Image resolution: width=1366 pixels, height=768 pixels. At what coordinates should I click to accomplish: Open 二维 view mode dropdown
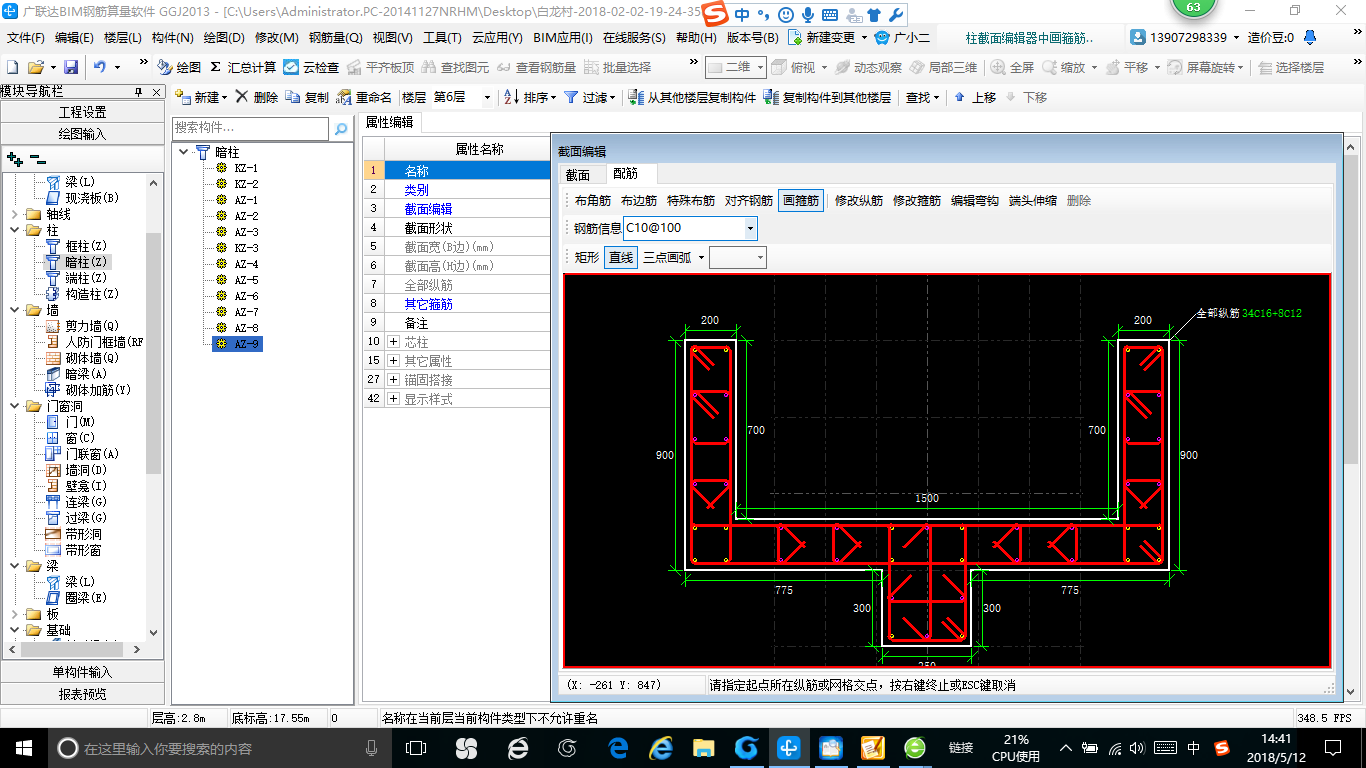[x=760, y=67]
